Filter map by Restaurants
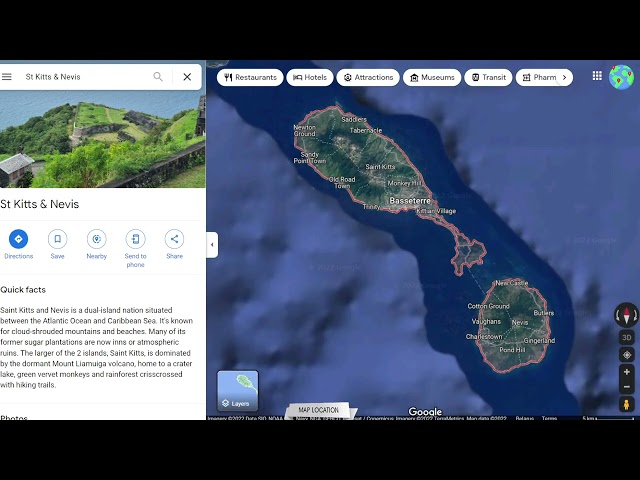The height and width of the screenshot is (480, 640). (250, 78)
